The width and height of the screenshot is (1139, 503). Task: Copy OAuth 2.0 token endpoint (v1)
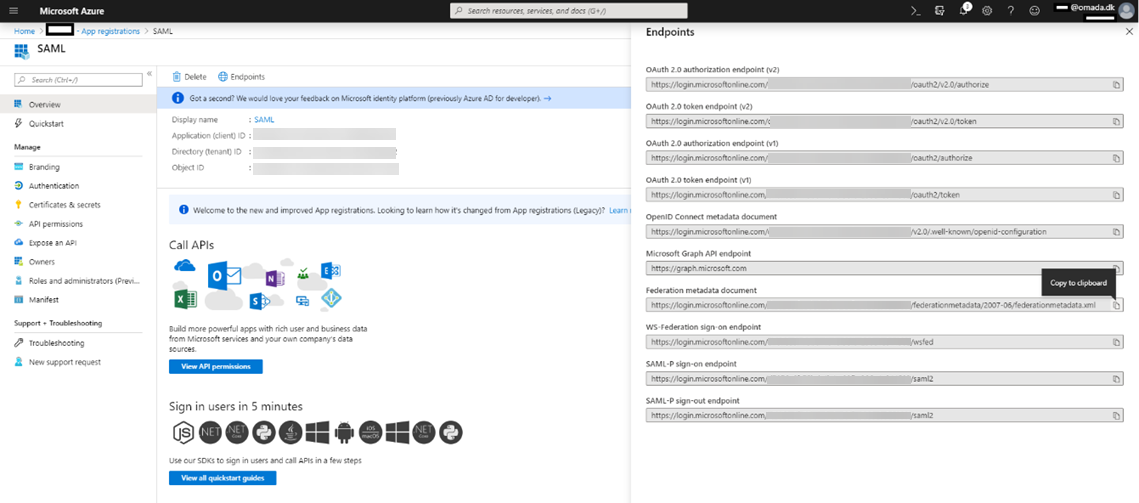pyautogui.click(x=1116, y=195)
